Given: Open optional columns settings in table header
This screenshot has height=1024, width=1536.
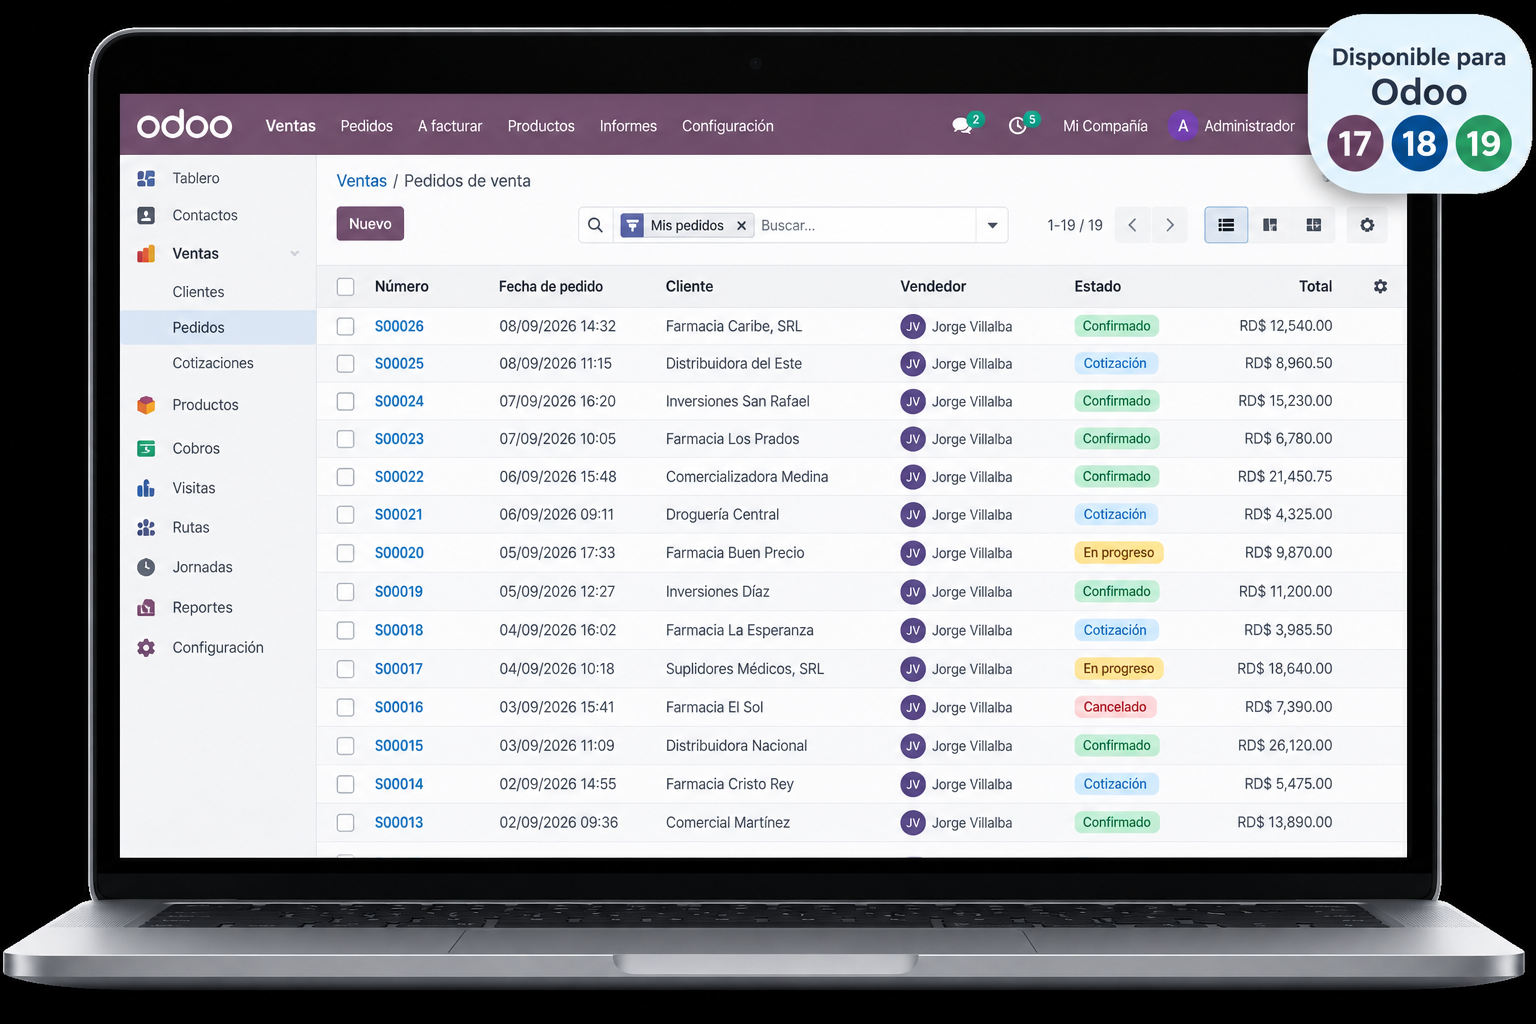Looking at the screenshot, I should pyautogui.click(x=1380, y=286).
